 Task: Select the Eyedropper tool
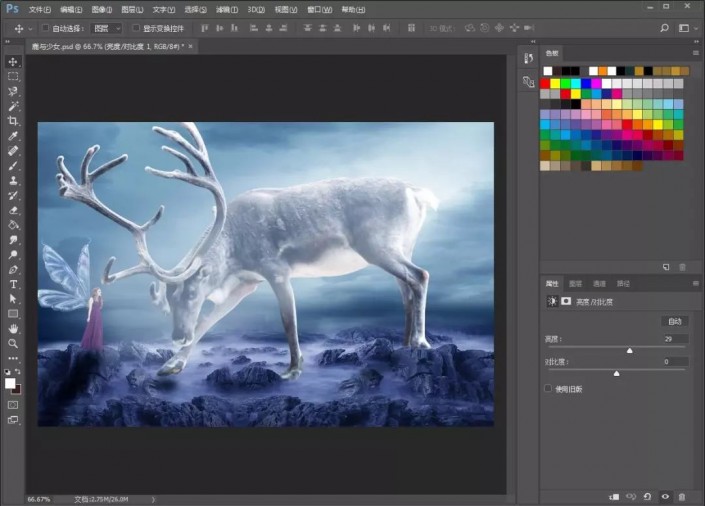pos(13,136)
